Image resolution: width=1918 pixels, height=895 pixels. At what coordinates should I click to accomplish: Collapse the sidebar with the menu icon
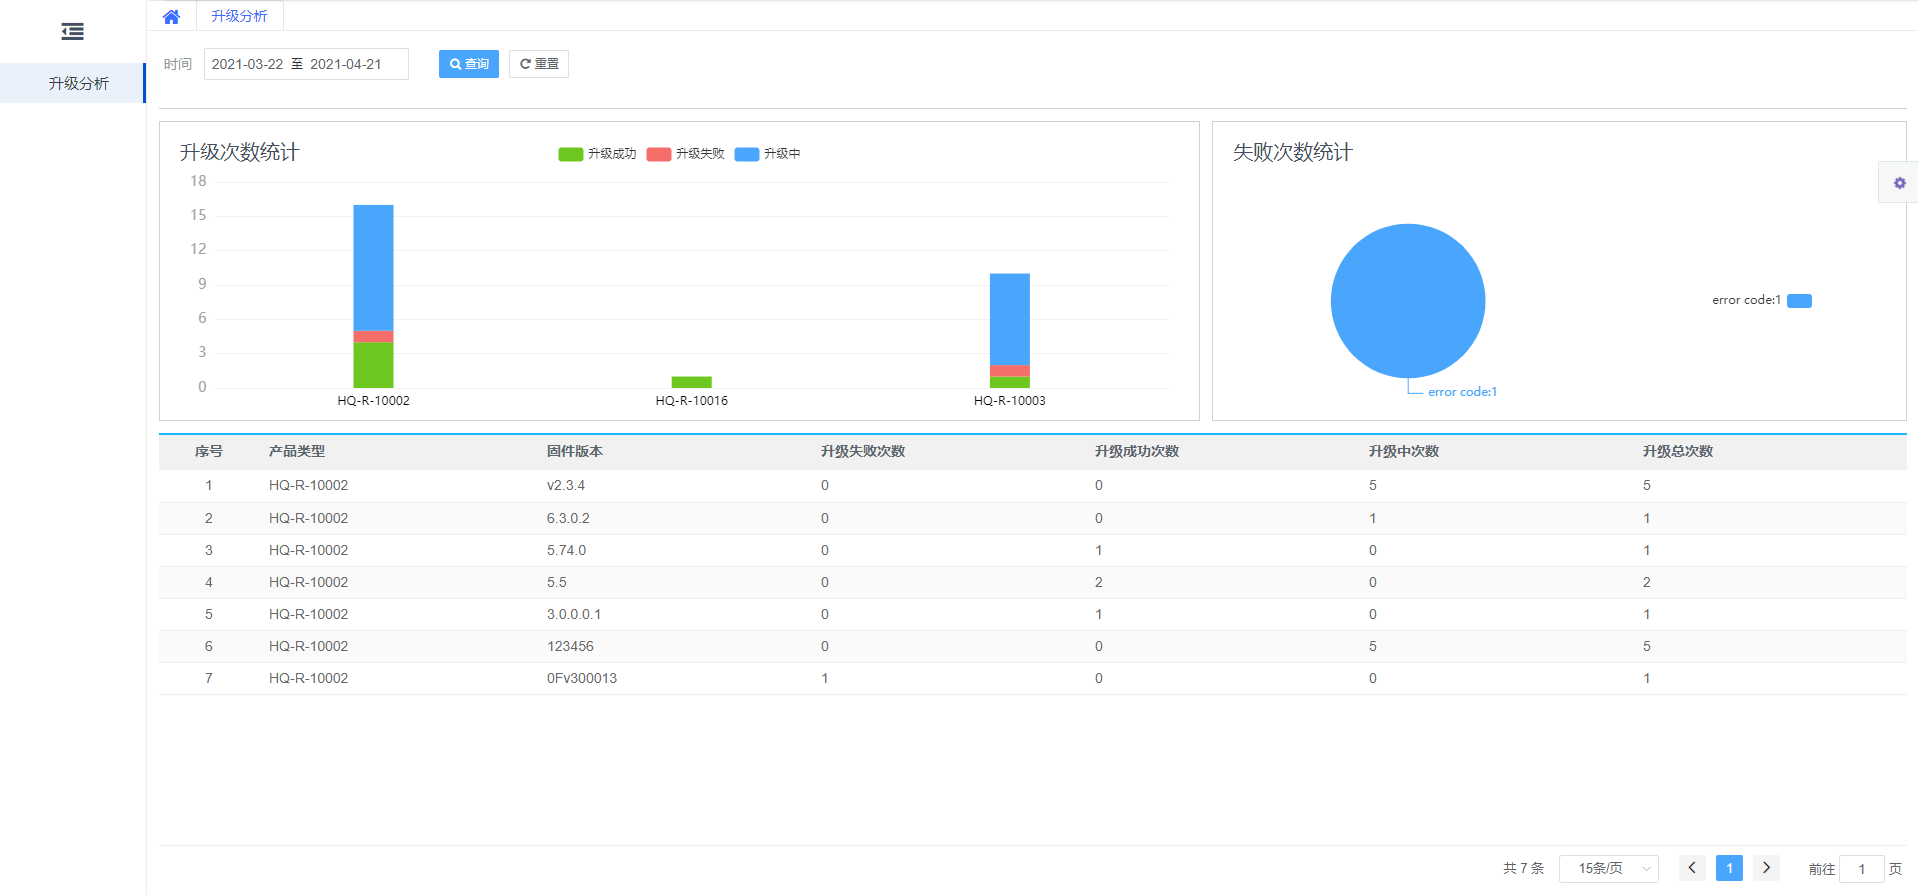(x=72, y=32)
